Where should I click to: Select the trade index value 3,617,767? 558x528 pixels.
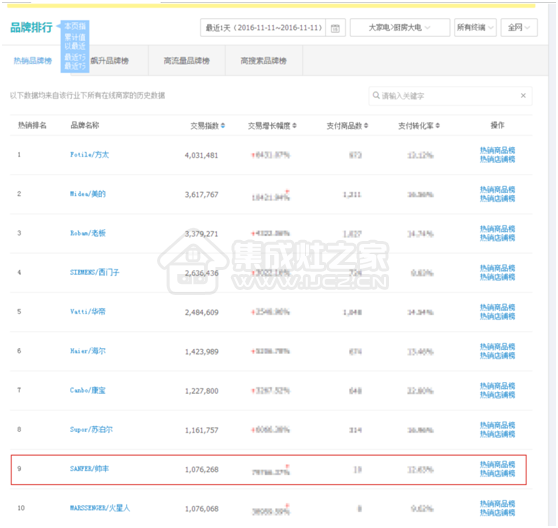tap(201, 195)
